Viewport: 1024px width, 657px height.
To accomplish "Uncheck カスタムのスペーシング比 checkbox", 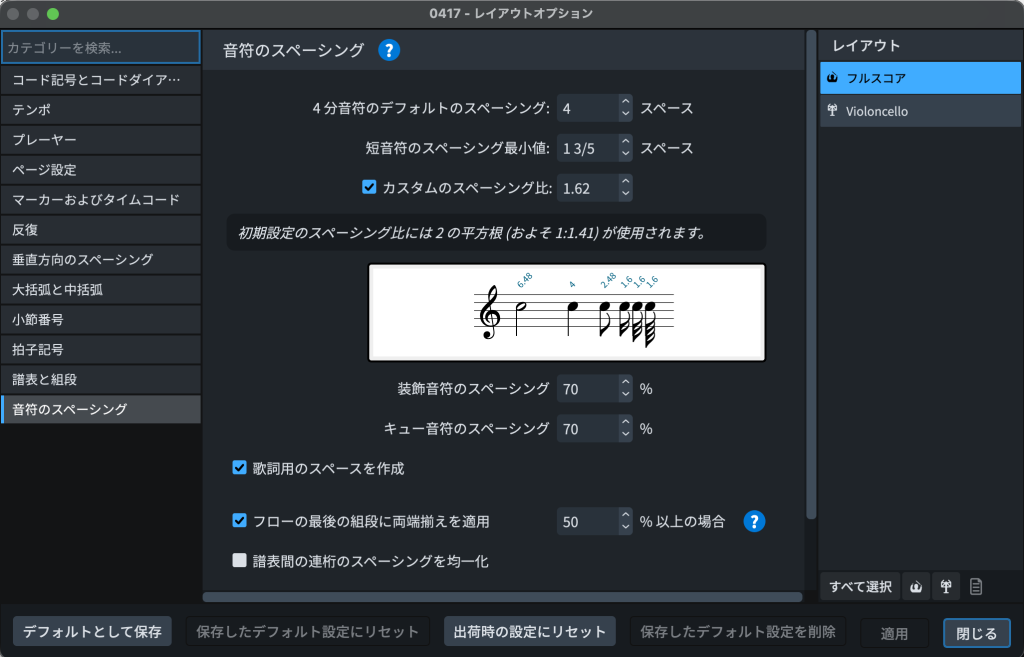I will (368, 186).
